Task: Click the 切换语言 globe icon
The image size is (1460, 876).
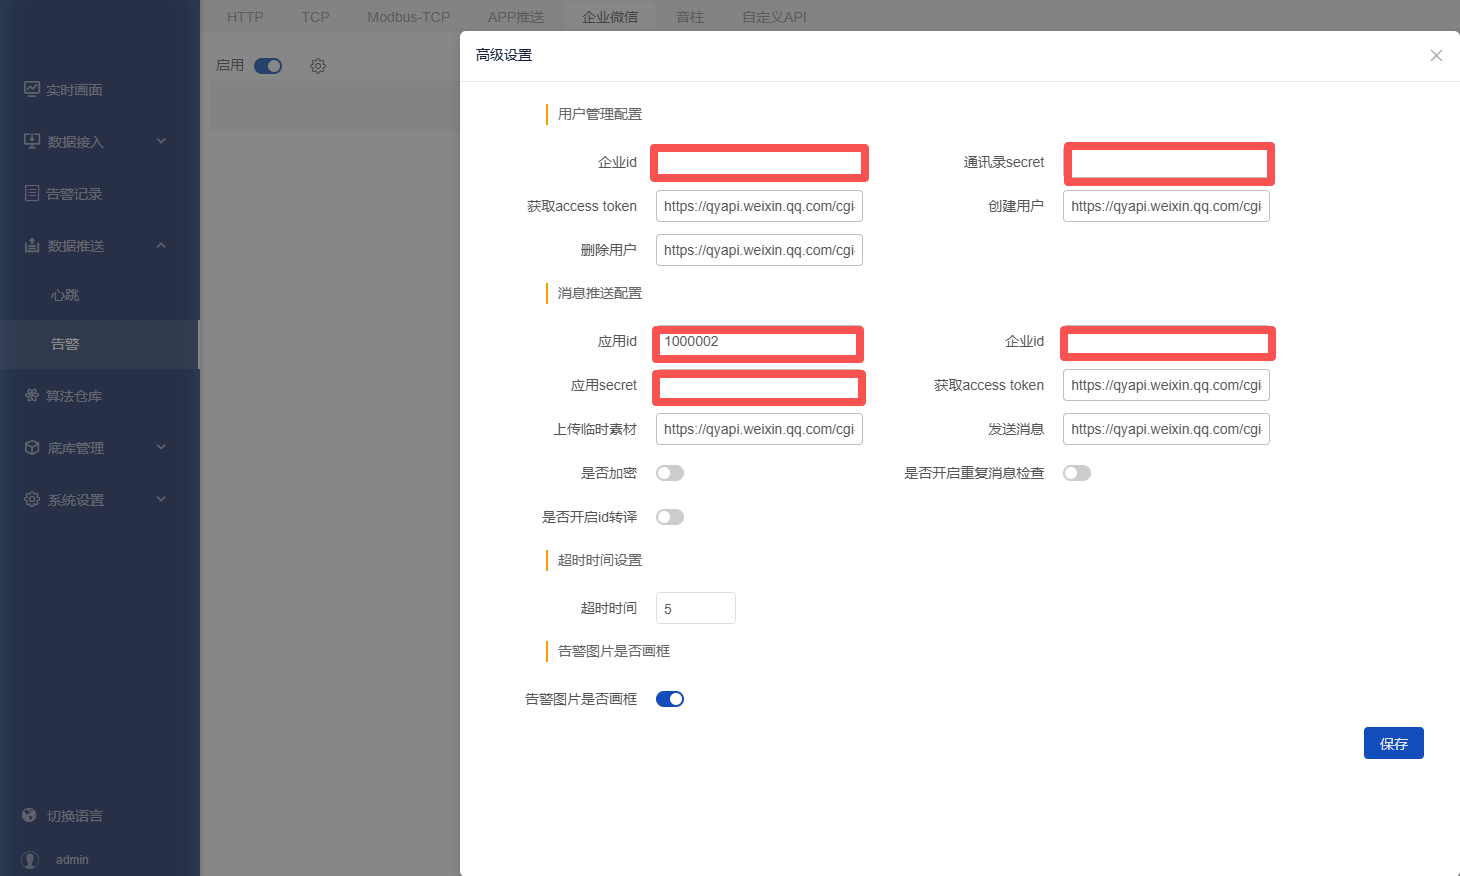Action: [29, 815]
